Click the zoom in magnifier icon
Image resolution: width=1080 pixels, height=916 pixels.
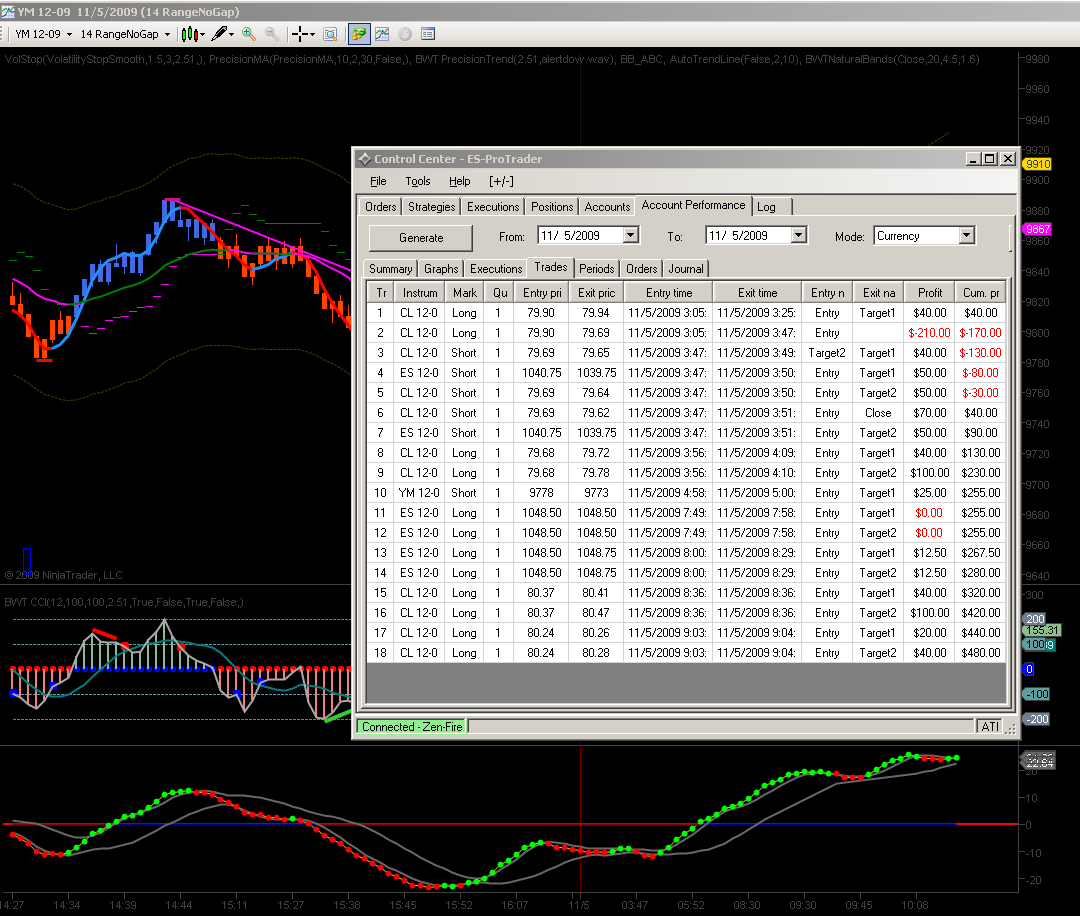[x=249, y=34]
